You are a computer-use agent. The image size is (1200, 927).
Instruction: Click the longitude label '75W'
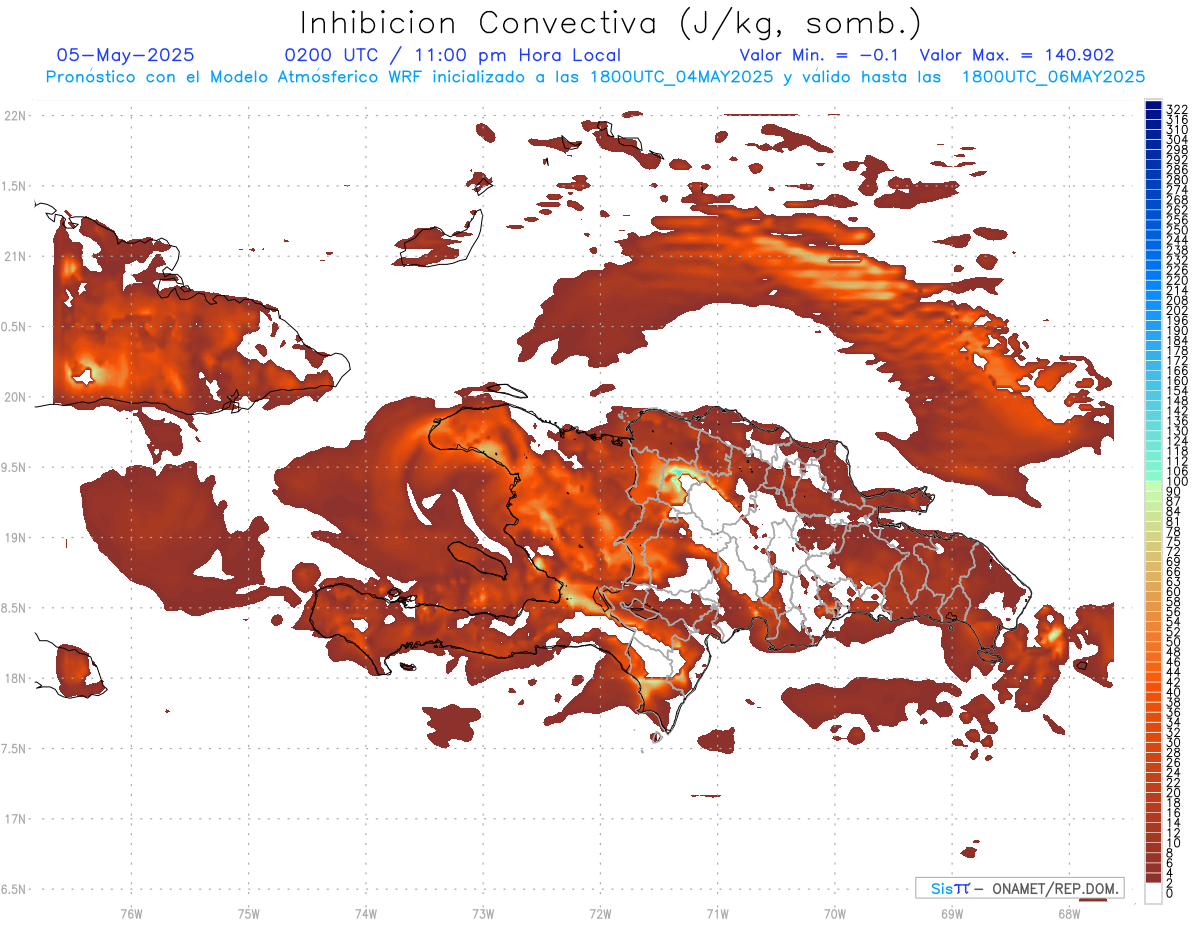point(248,913)
